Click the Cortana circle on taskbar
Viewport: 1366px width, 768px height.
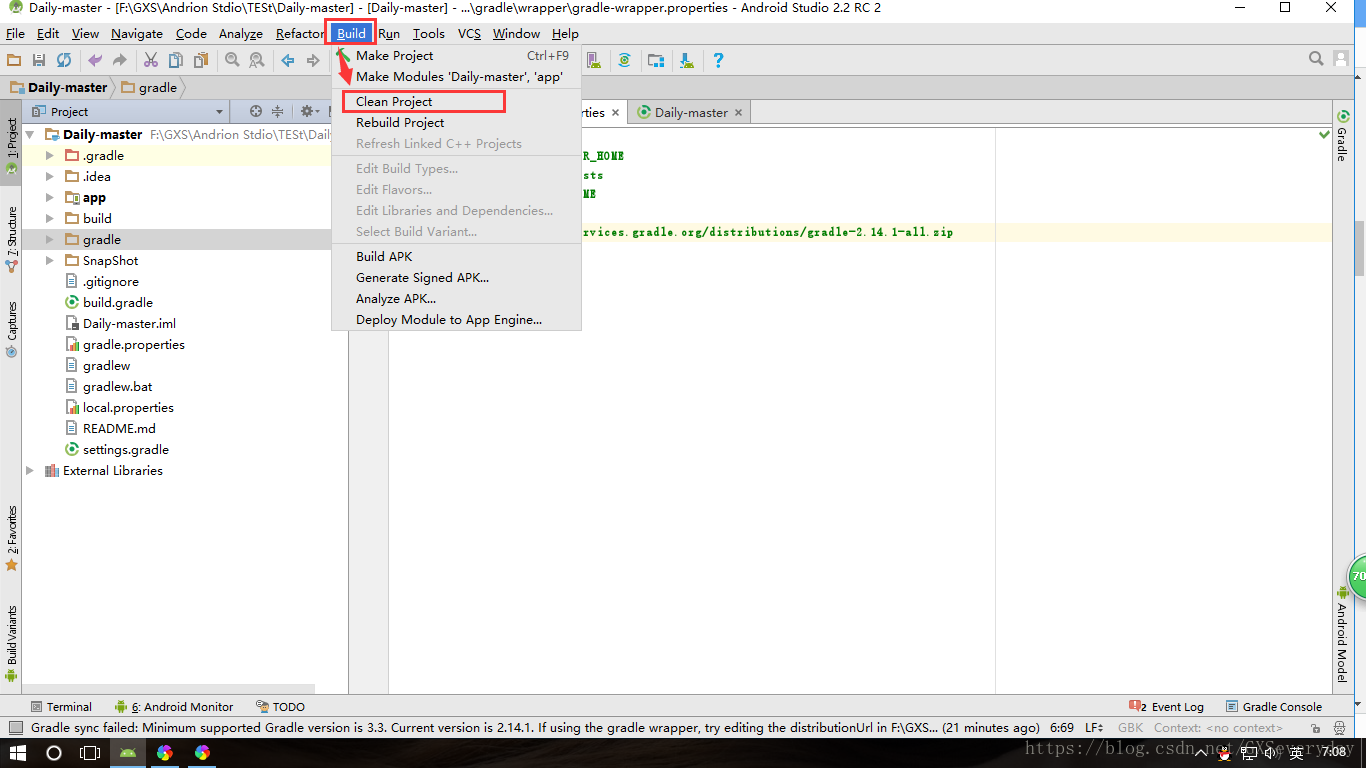click(55, 753)
